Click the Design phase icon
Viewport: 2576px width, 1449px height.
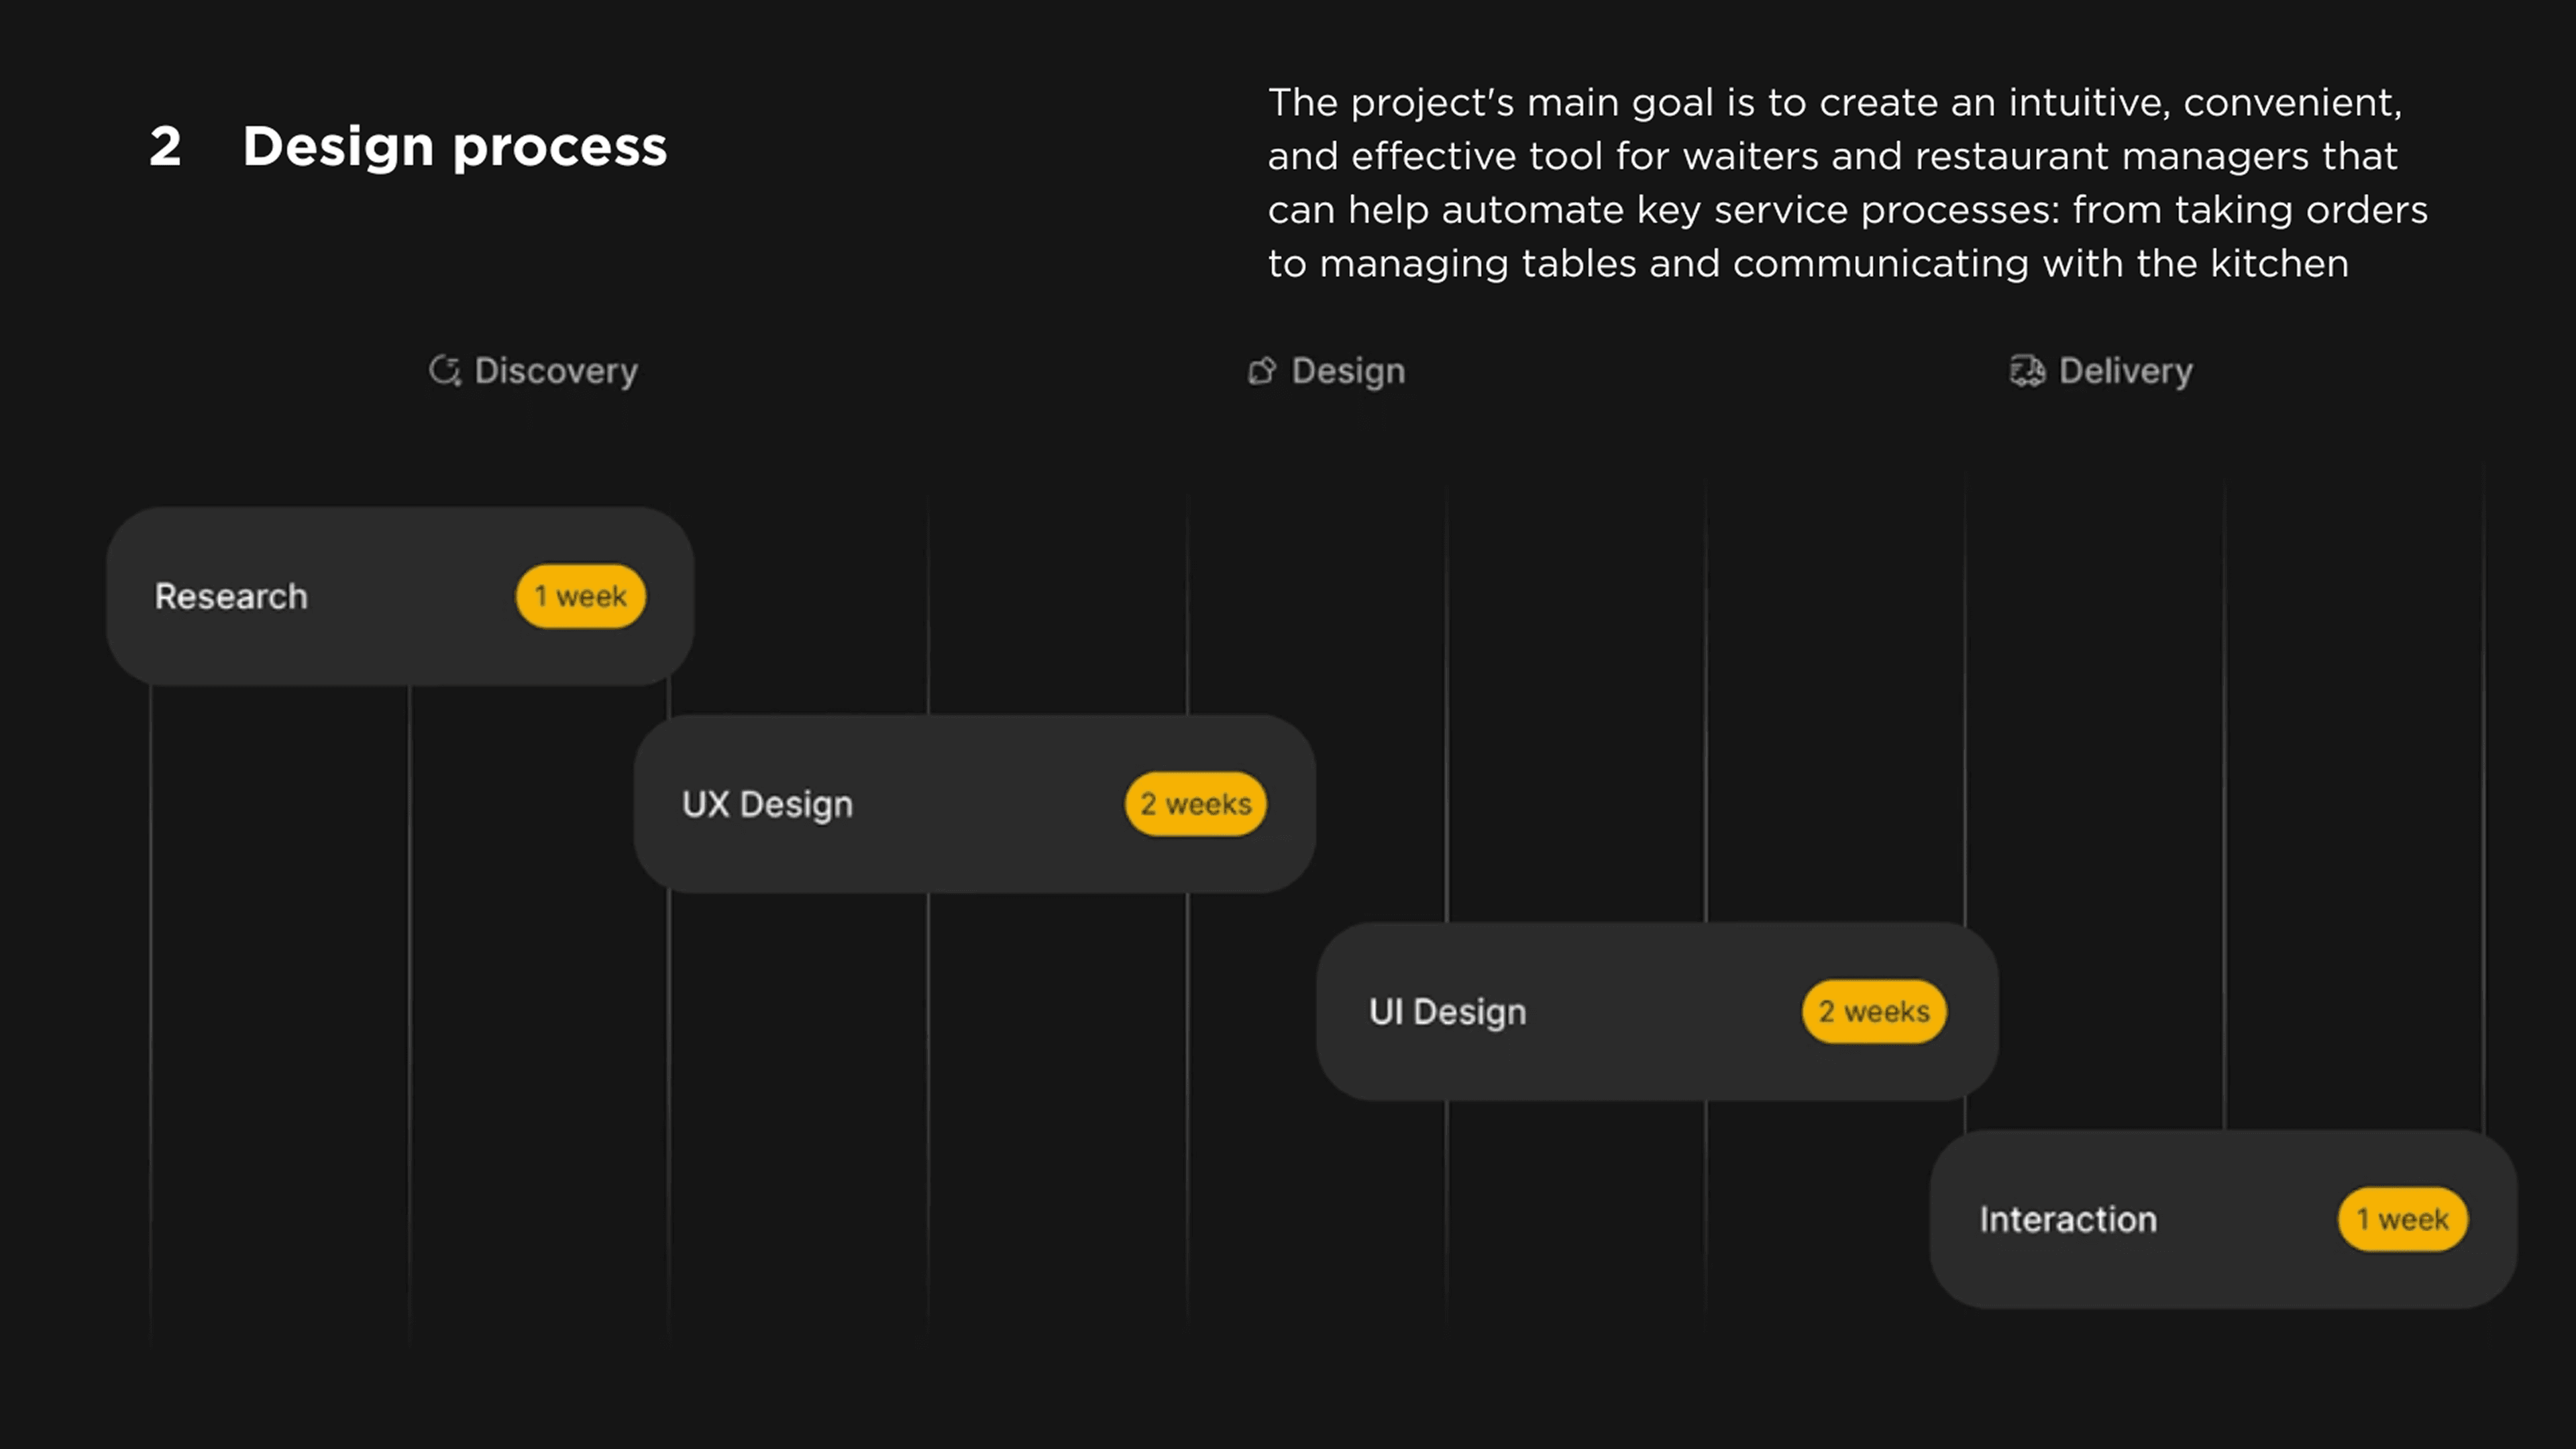tap(1262, 371)
